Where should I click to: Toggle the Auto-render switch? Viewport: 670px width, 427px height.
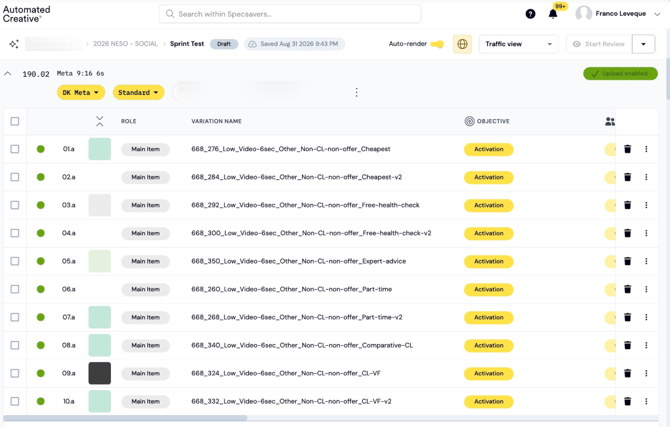point(437,44)
